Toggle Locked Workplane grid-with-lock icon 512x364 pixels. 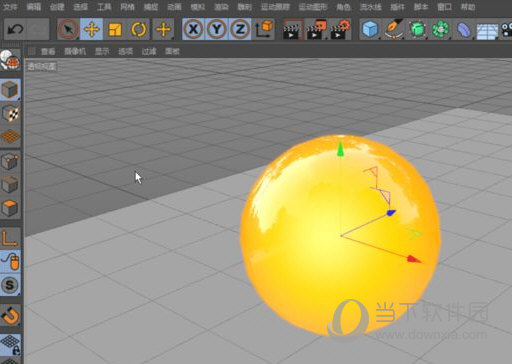click(x=10, y=345)
